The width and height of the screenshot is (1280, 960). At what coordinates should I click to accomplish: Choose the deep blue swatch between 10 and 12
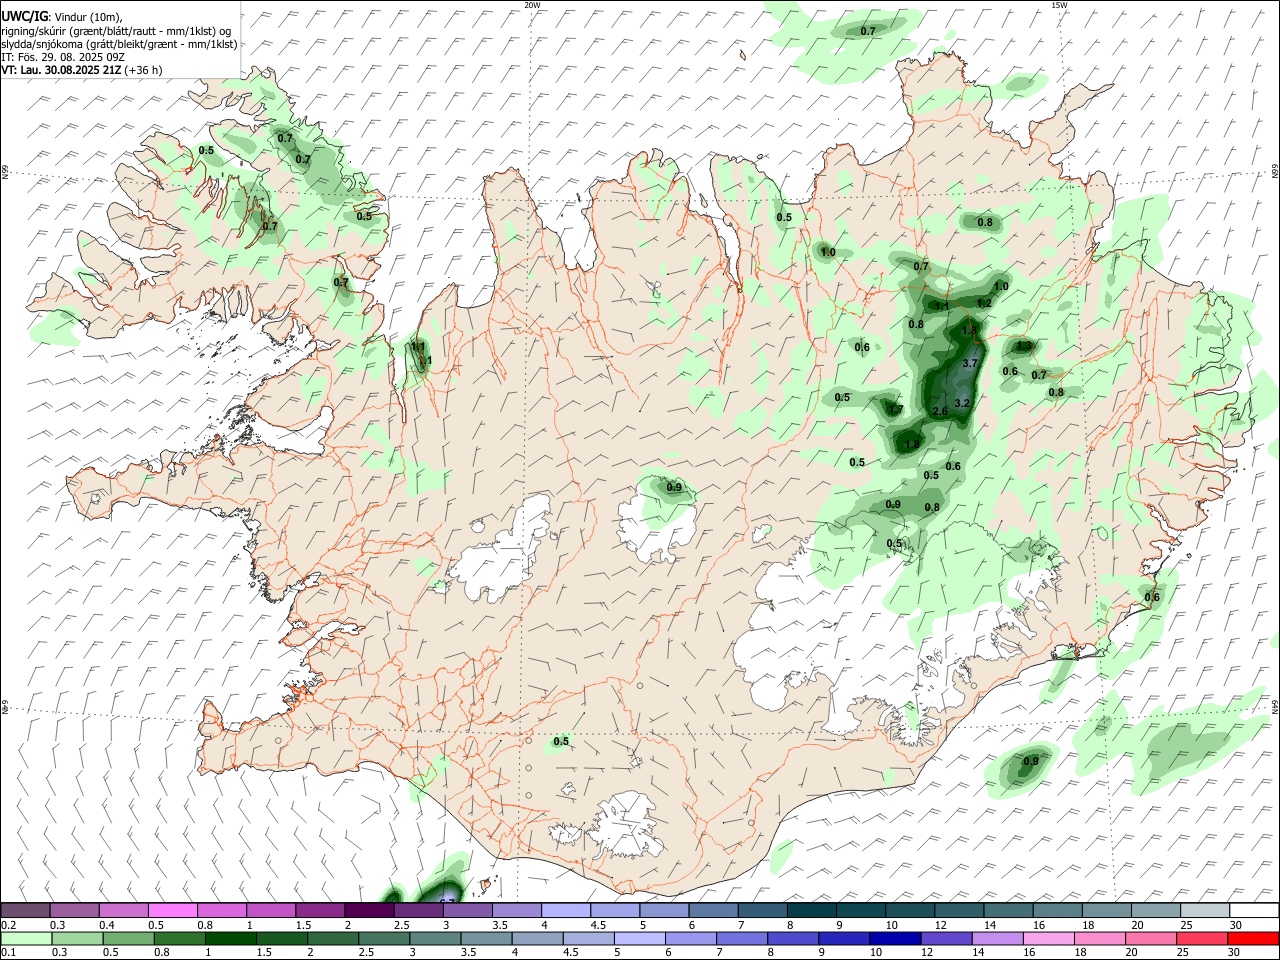coord(894,938)
